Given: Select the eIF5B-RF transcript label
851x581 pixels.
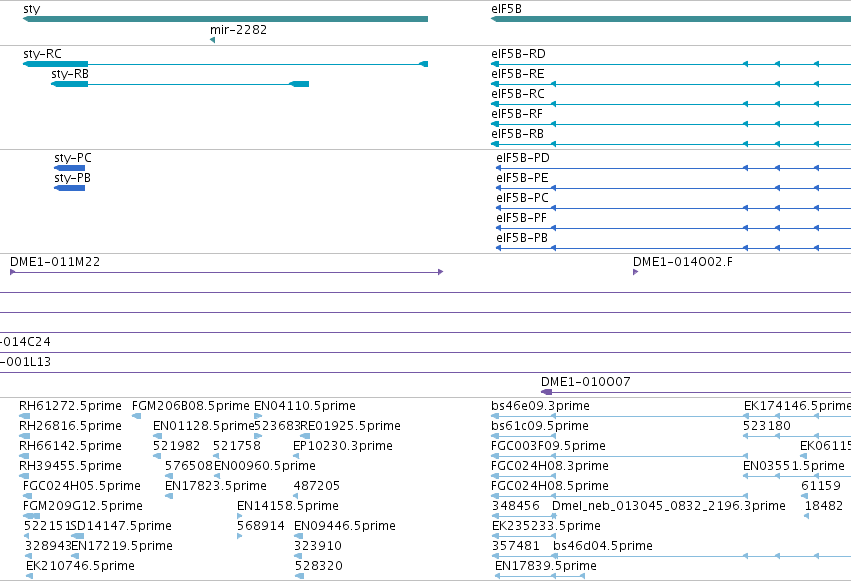Looking at the screenshot, I should 517,114.
